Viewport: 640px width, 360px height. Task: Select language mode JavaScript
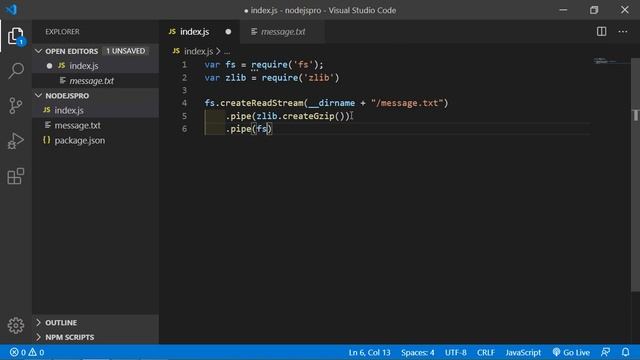click(523, 352)
